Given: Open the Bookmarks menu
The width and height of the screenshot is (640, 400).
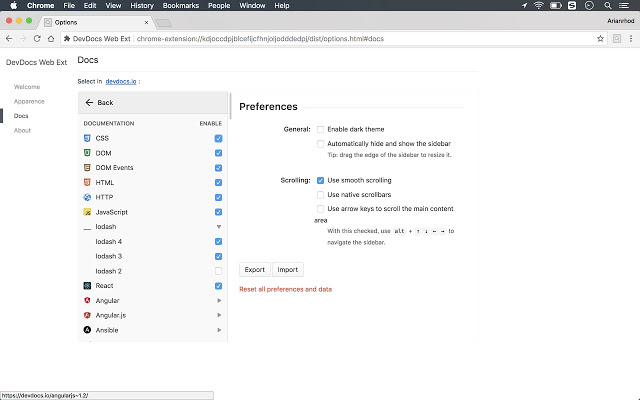Looking at the screenshot, I should [181, 5].
